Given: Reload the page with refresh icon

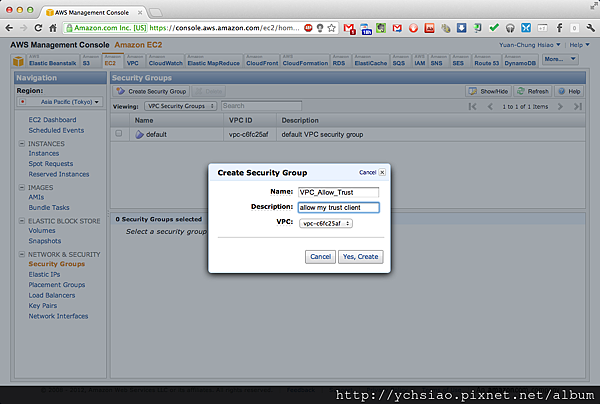Looking at the screenshot, I should (38, 28).
